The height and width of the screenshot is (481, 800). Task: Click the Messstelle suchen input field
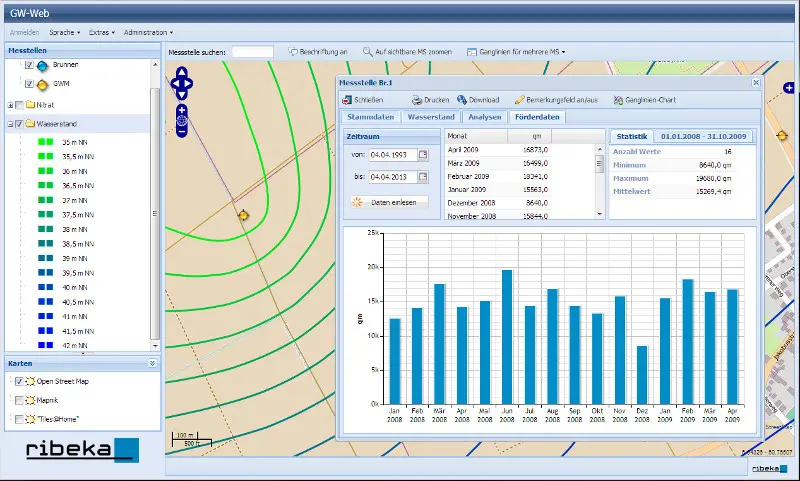click(x=253, y=52)
